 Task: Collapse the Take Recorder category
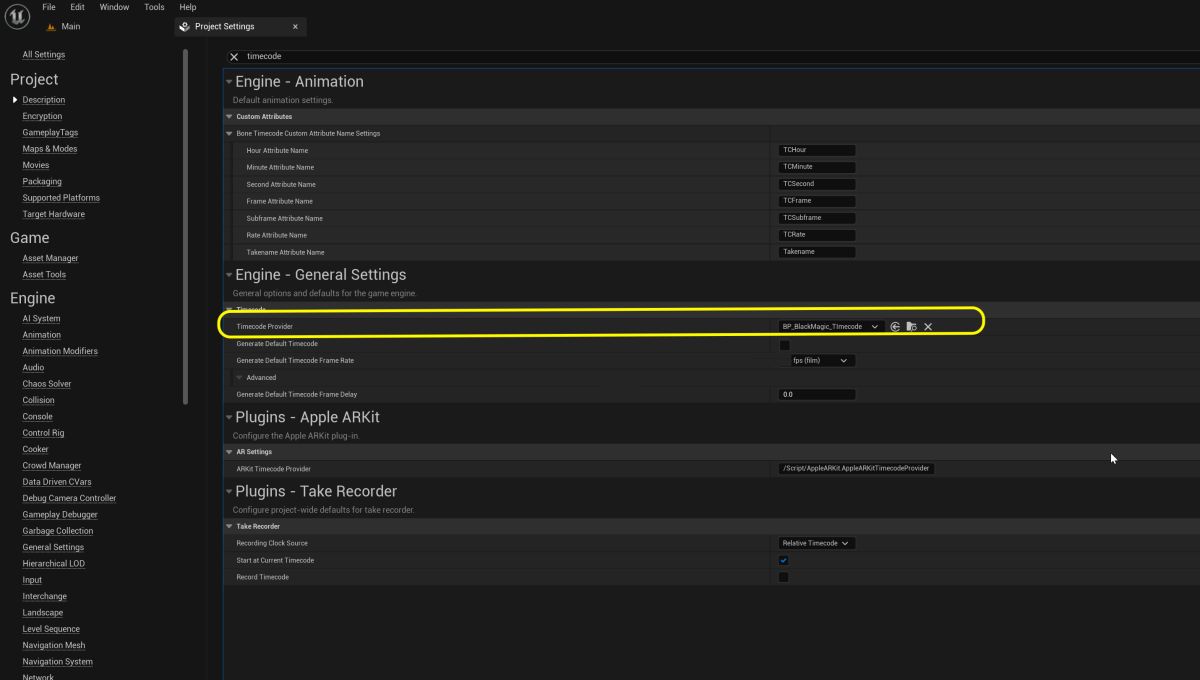click(x=229, y=526)
